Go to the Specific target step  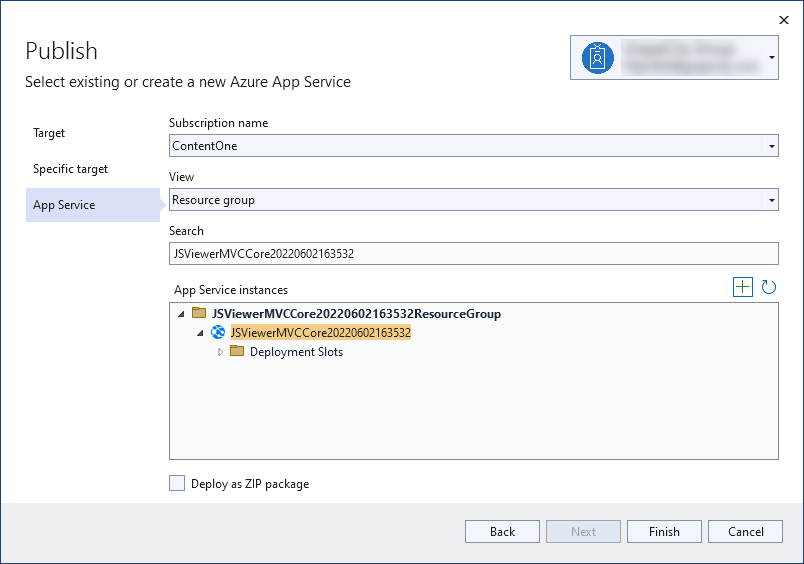pyautogui.click(x=70, y=169)
